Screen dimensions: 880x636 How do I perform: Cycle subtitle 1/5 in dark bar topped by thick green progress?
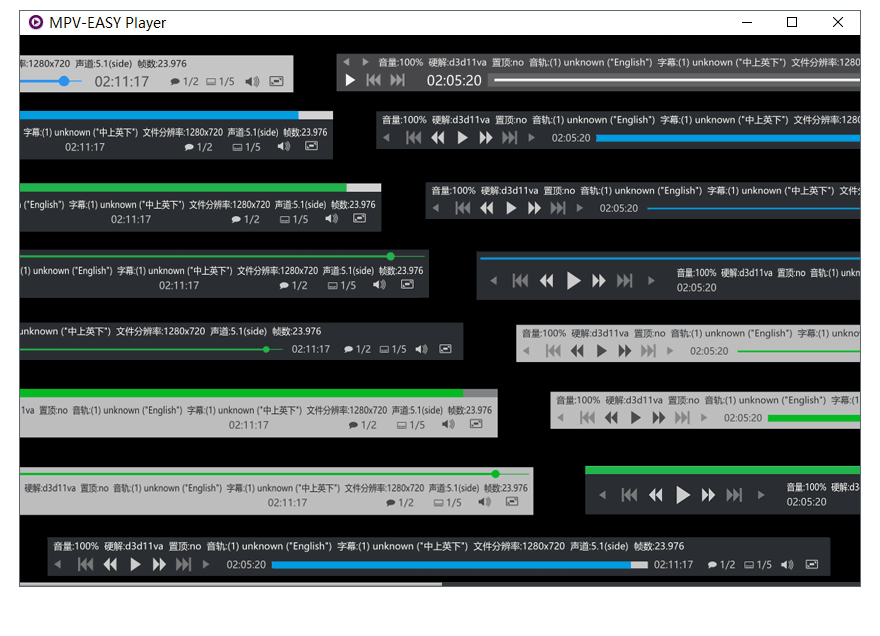click(x=294, y=219)
